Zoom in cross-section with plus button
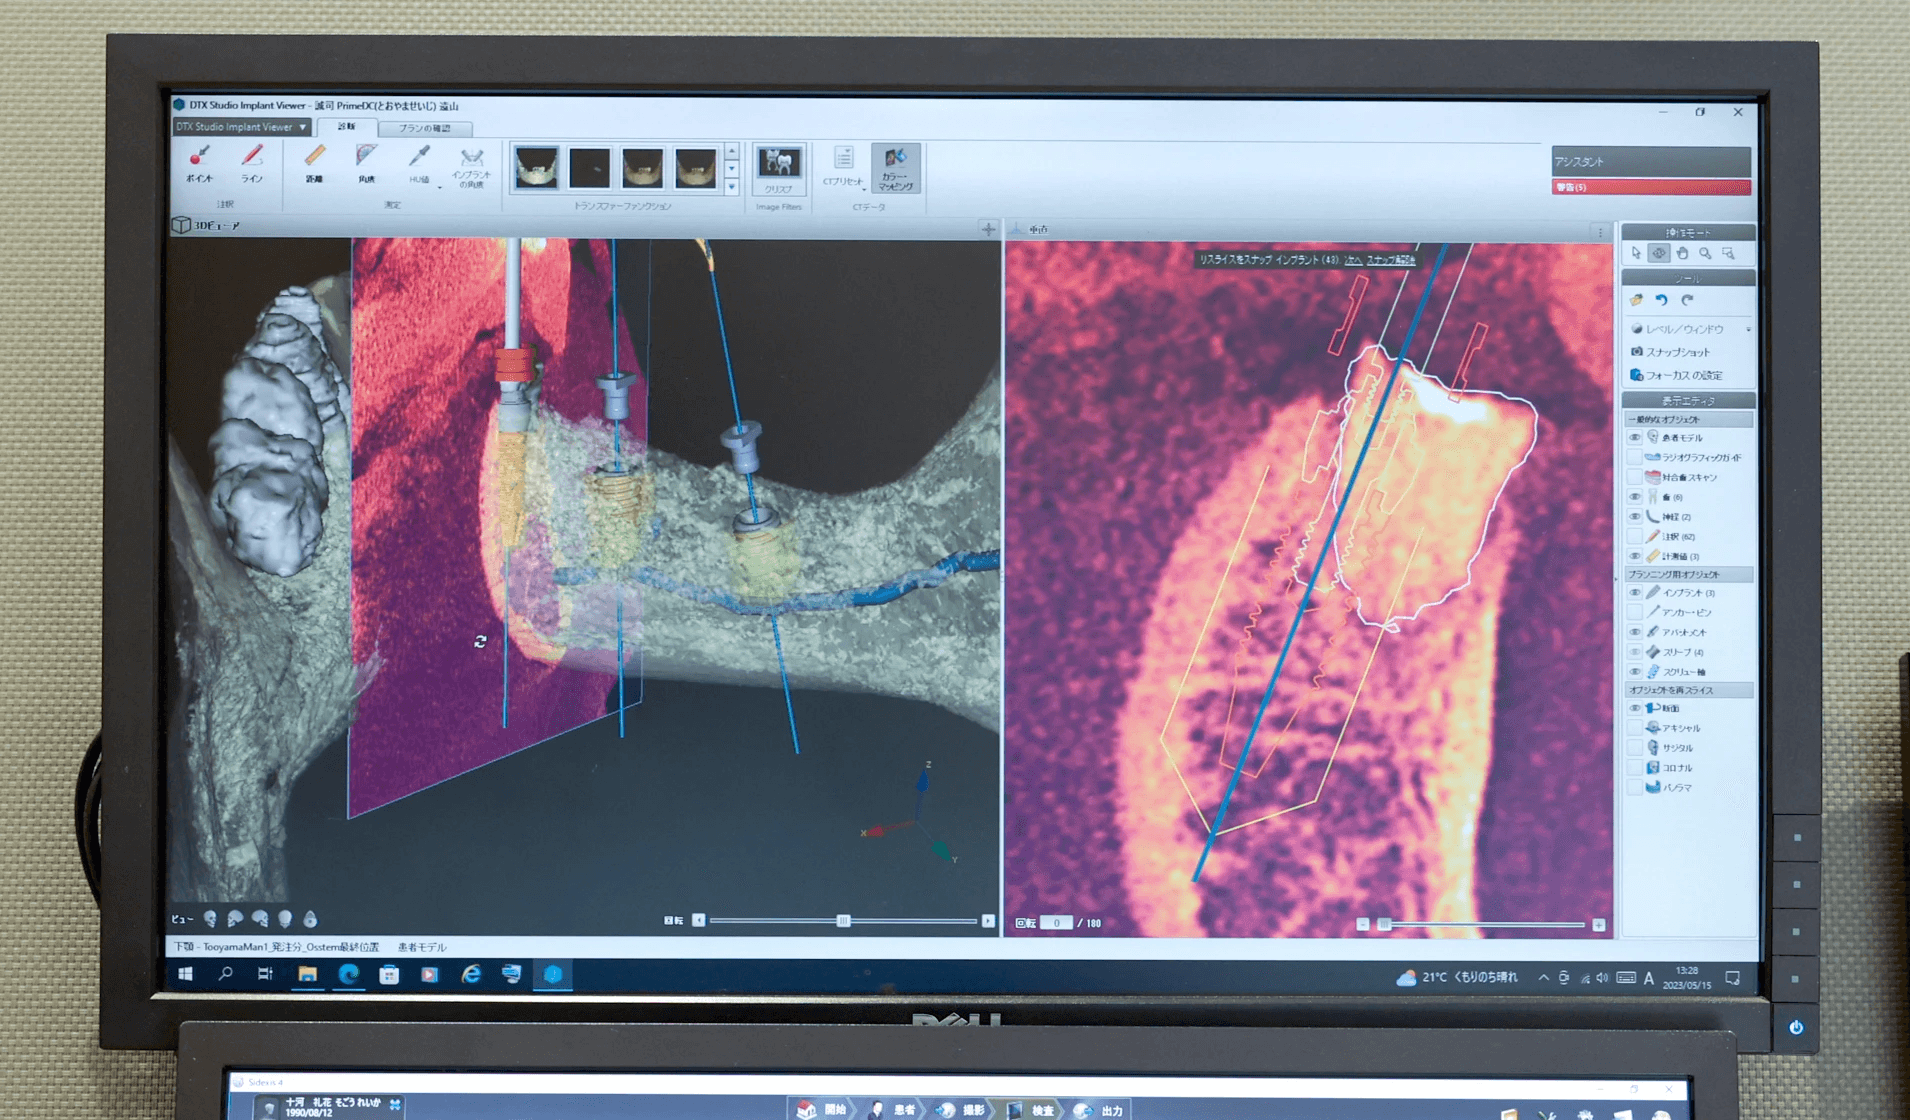Viewport: 1910px width, 1120px height. [x=1599, y=925]
